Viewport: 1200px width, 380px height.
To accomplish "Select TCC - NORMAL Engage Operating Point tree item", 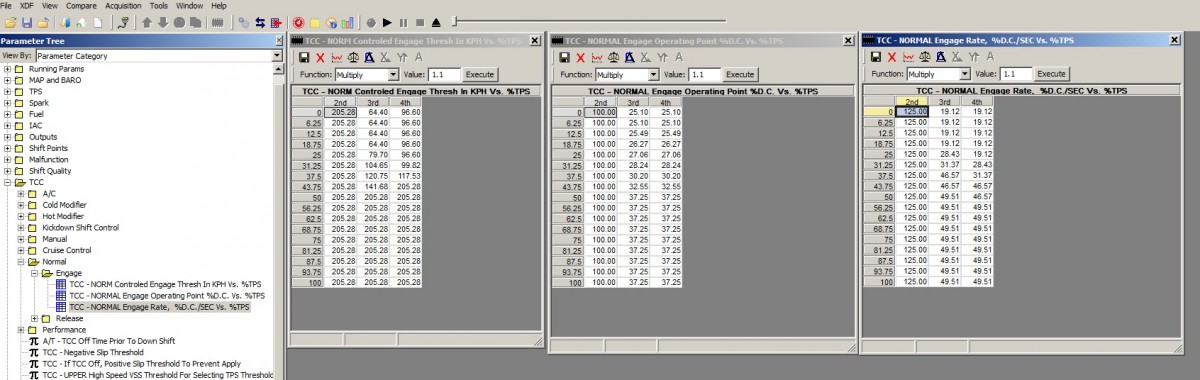I will [x=167, y=295].
